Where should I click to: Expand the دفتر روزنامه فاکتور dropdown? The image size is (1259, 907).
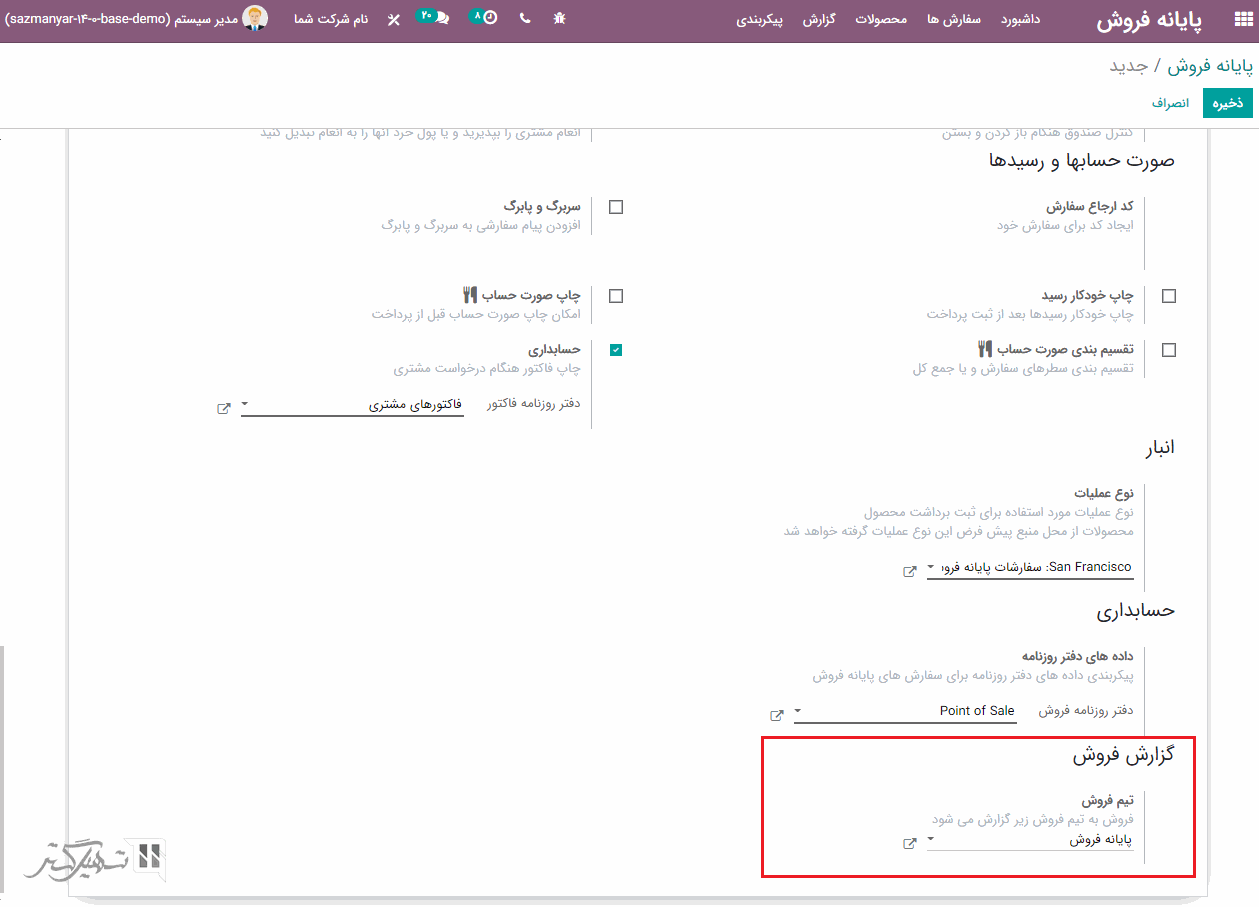[x=352, y=405]
